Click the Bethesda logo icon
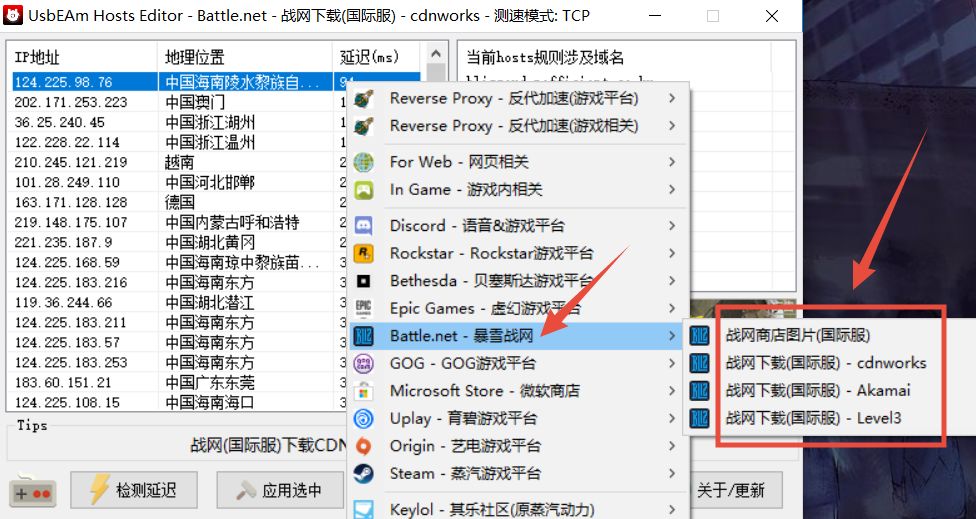This screenshot has height=519, width=976. pyautogui.click(x=364, y=281)
